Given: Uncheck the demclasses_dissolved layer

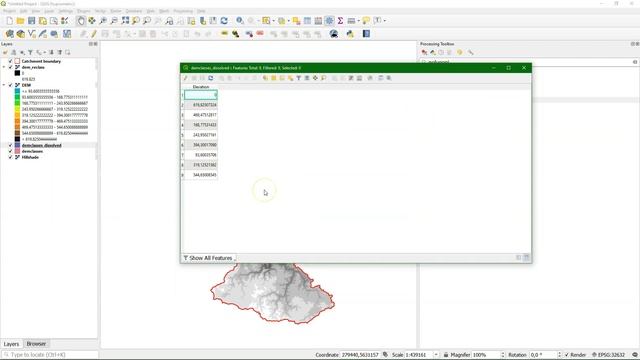Looking at the screenshot, I should click(x=11, y=145).
